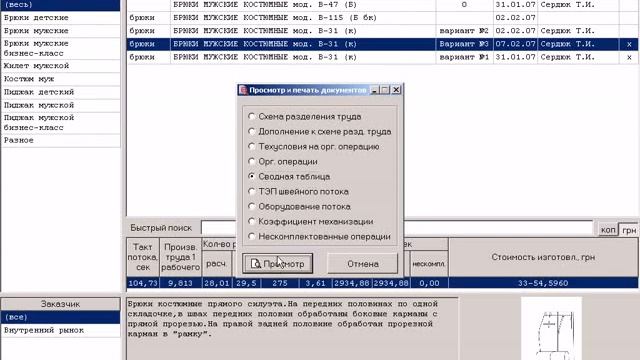Select 'Брюки мужские' category
The width and height of the screenshot is (640, 360).
[60, 31]
